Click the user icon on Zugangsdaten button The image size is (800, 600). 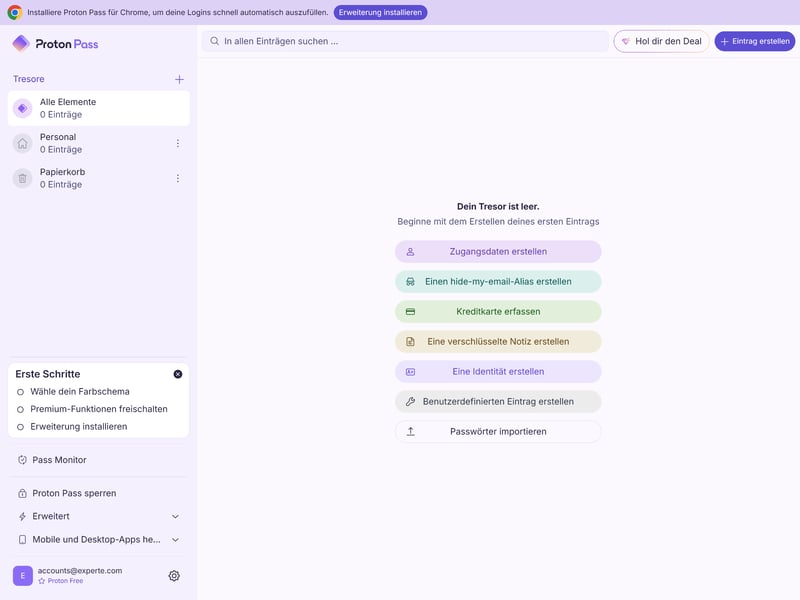point(410,252)
